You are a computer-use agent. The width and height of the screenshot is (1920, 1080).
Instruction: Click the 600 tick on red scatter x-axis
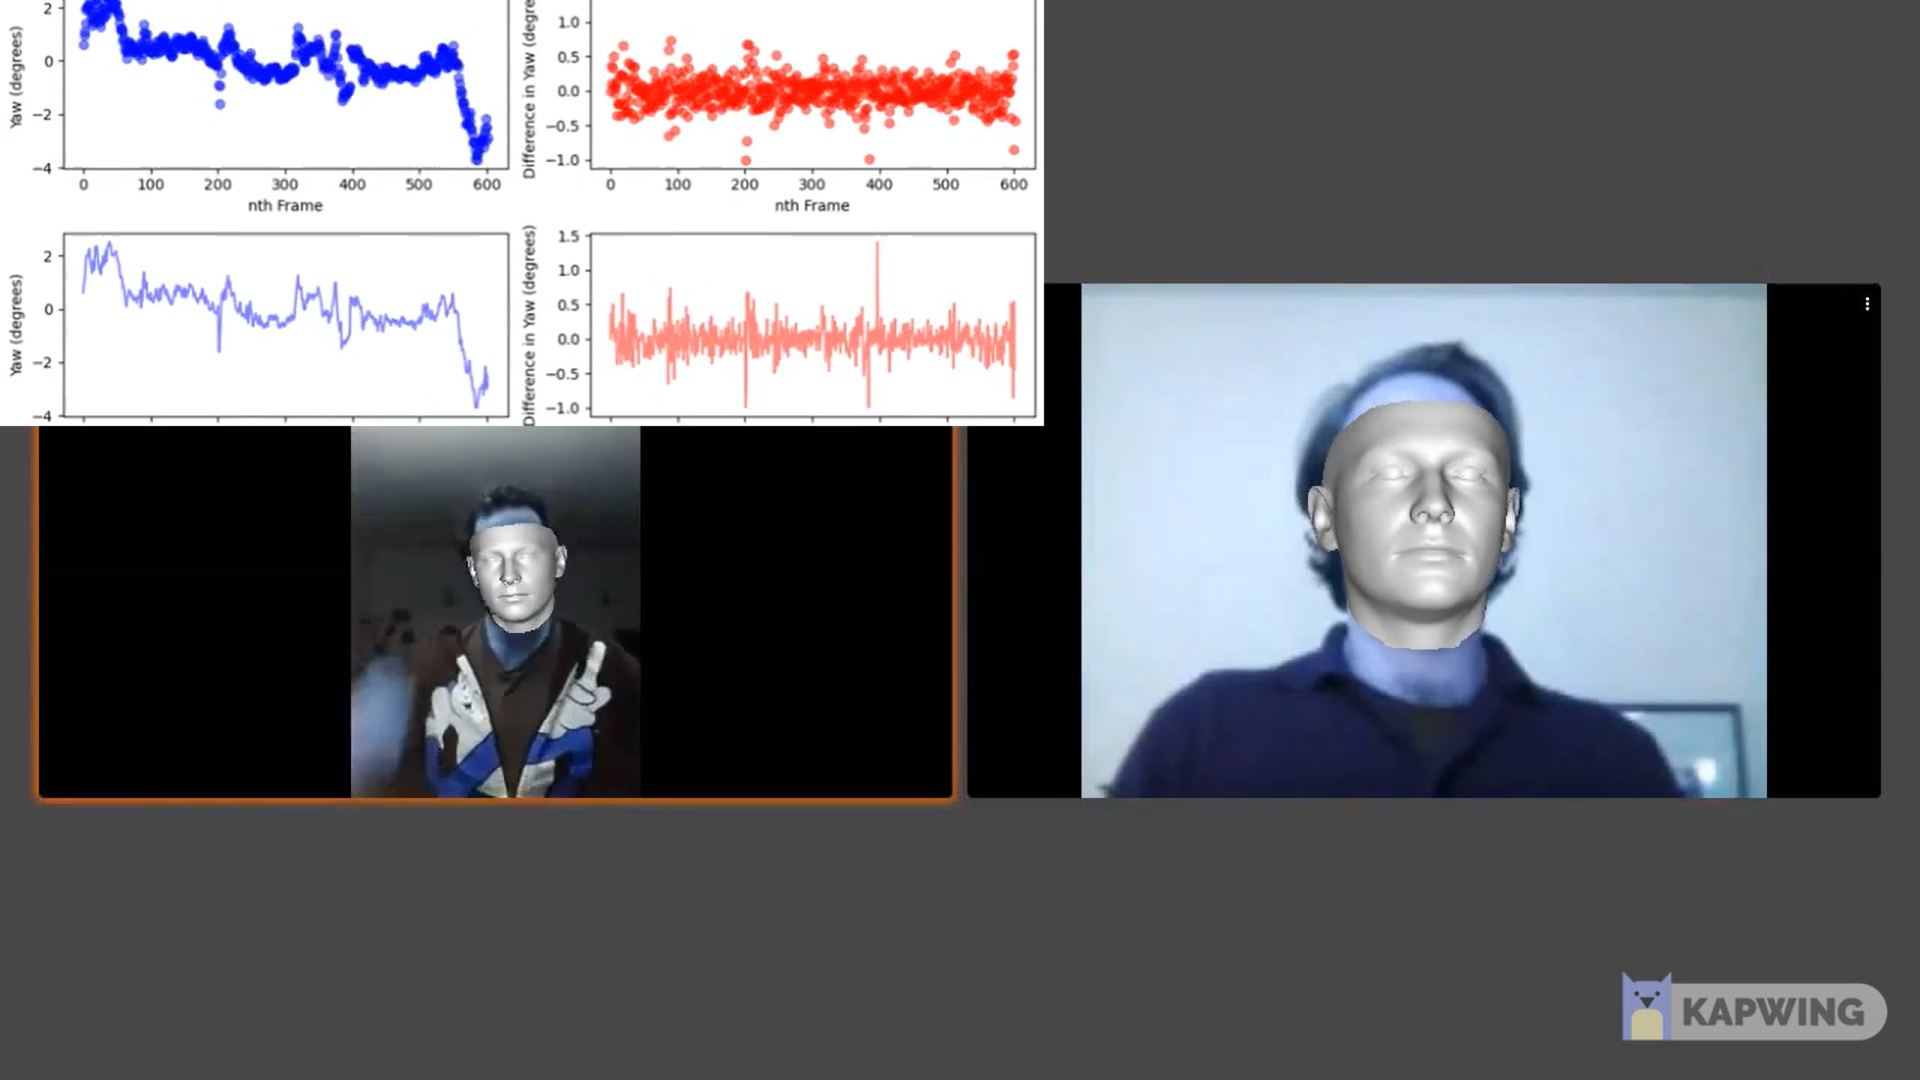(1013, 184)
